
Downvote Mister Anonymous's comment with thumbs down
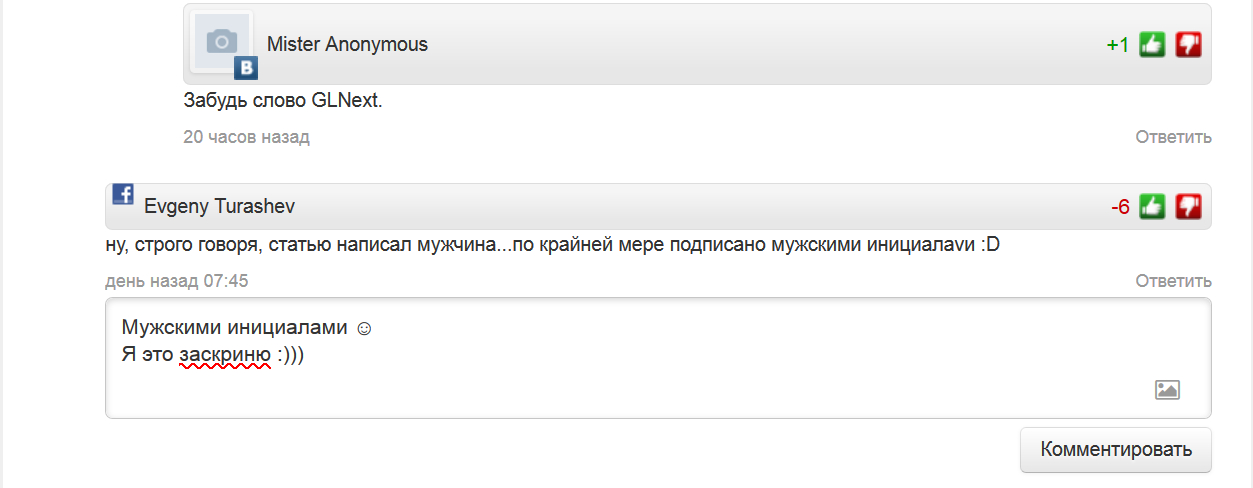click(x=1188, y=45)
